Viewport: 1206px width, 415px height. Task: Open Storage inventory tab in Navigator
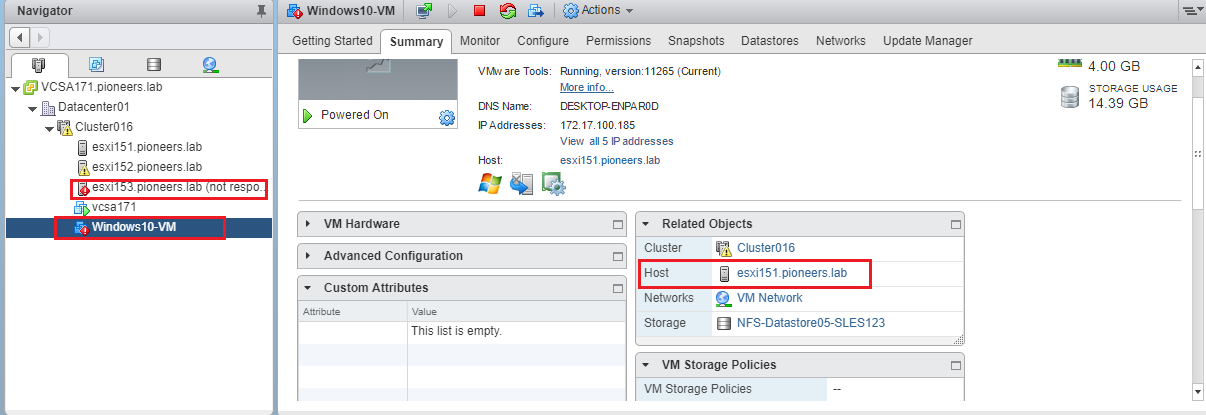[153, 65]
